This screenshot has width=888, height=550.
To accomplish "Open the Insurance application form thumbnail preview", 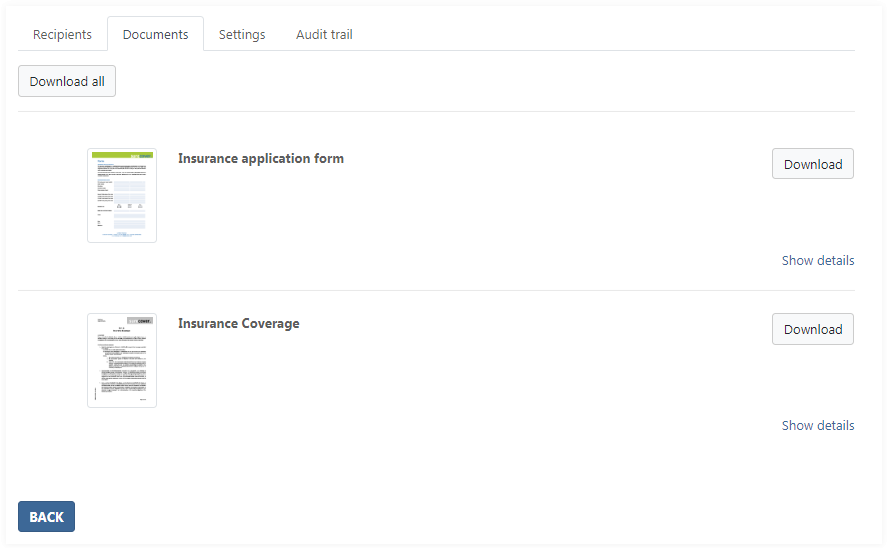I will point(122,196).
